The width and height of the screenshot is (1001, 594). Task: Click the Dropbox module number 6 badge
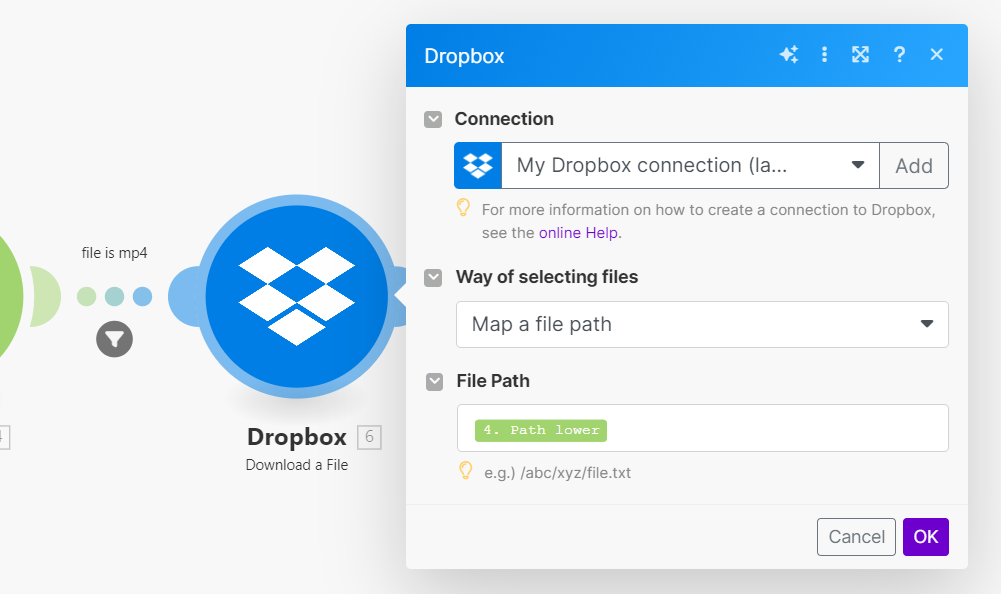pos(369,438)
